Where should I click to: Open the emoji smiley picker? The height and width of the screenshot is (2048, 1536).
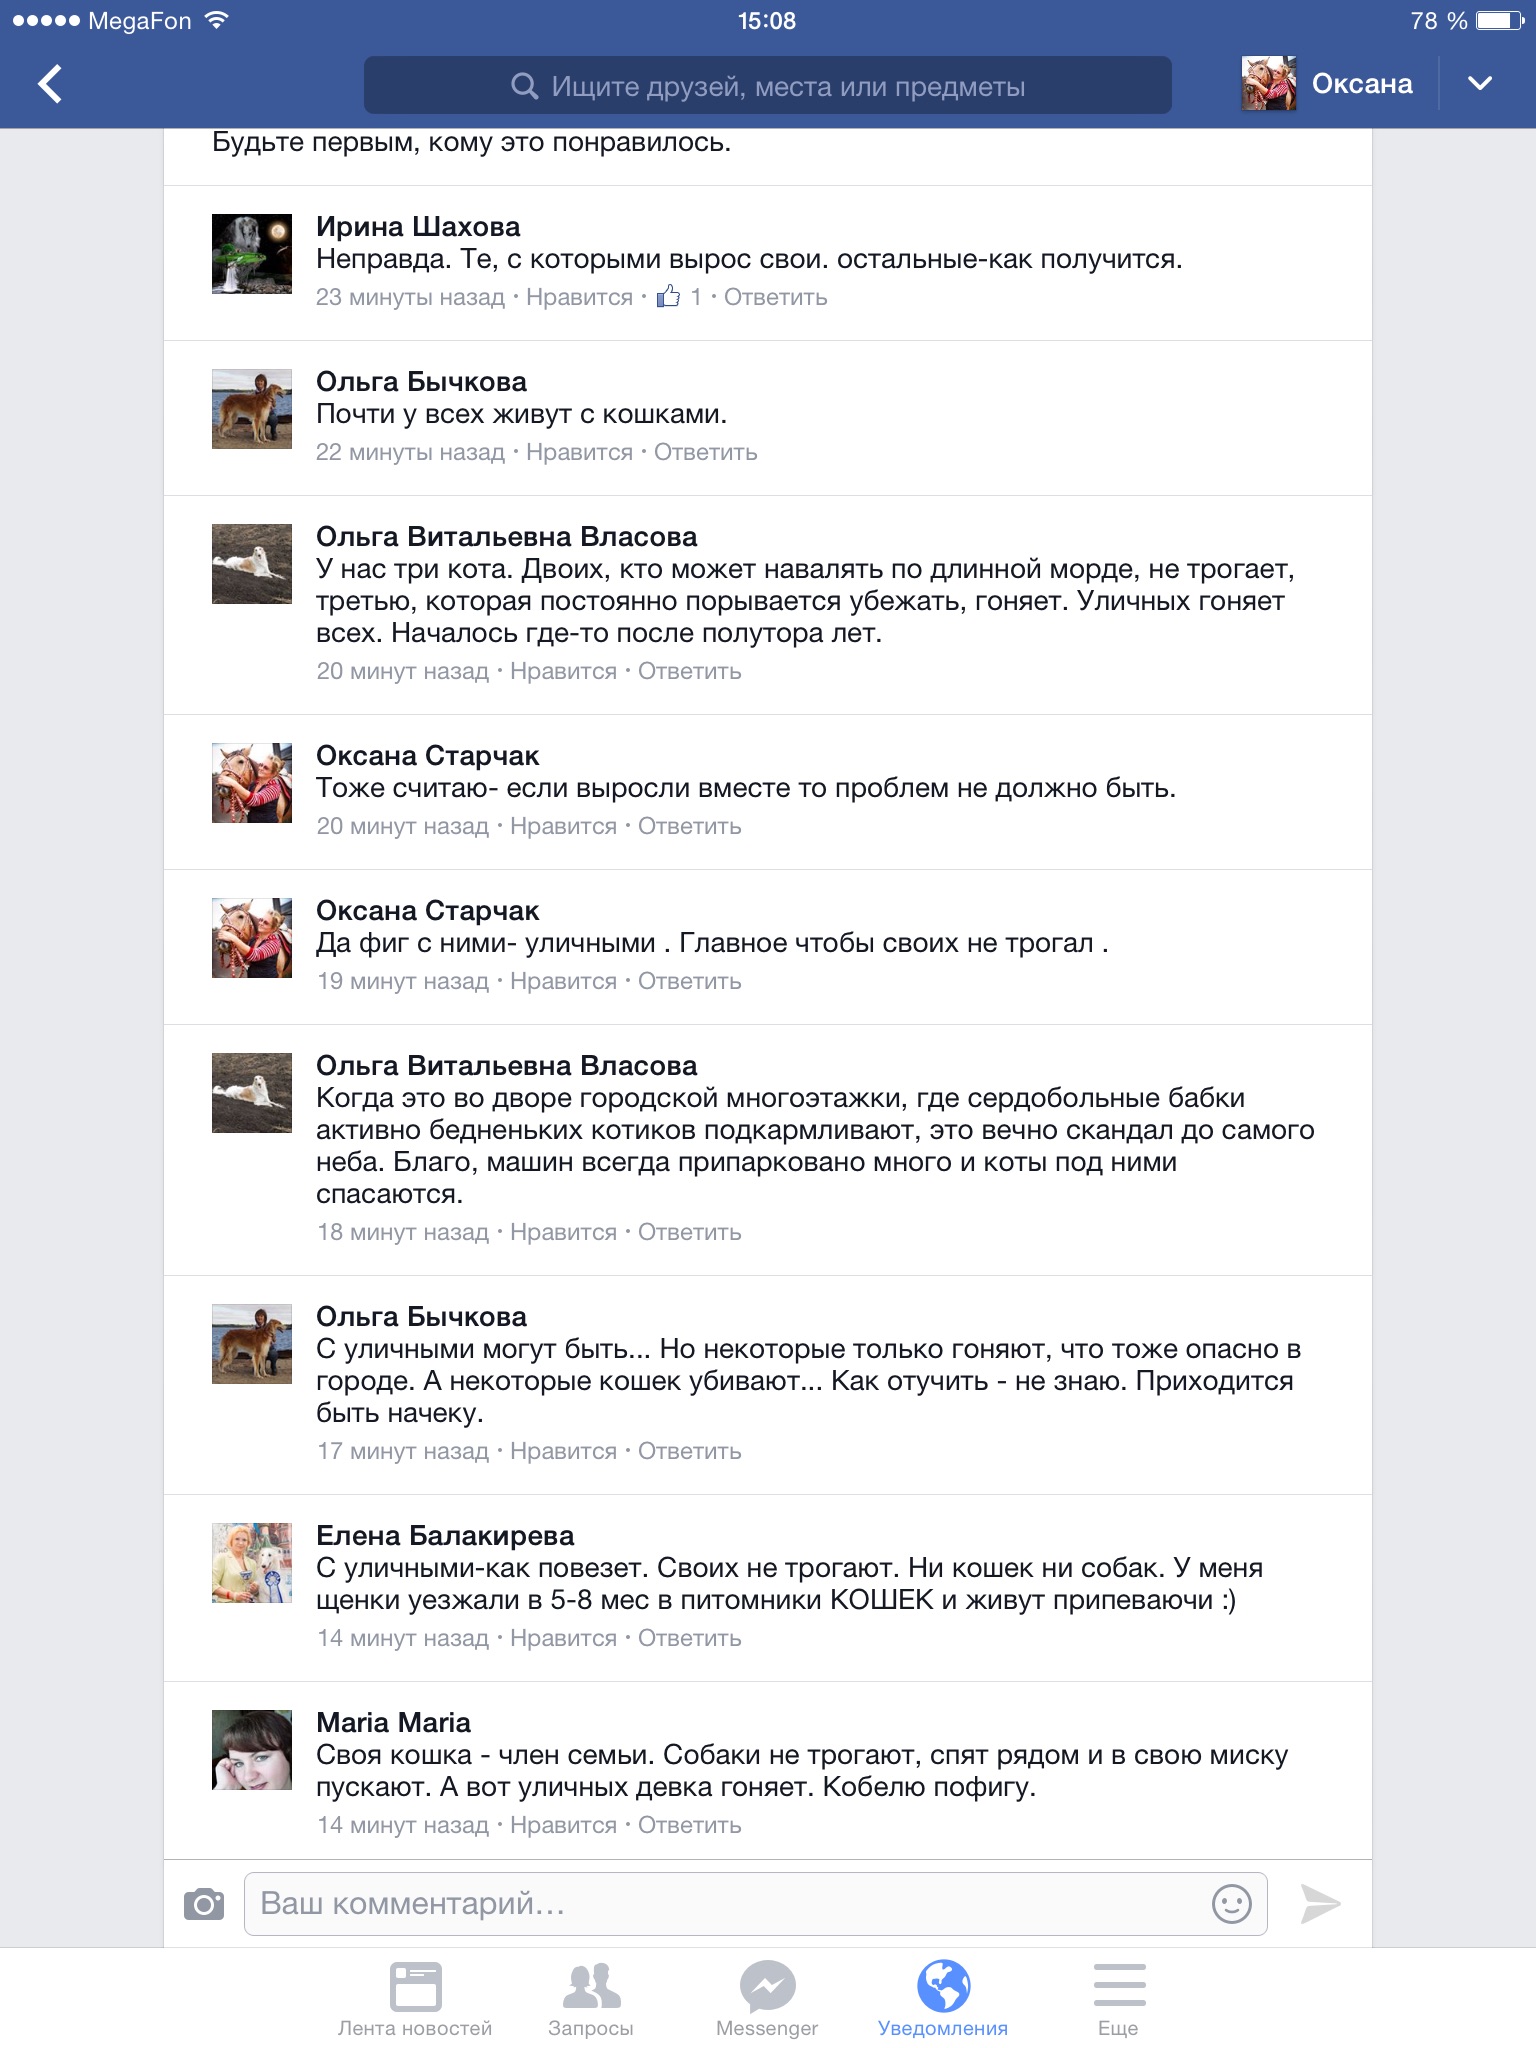pos(1231,1903)
